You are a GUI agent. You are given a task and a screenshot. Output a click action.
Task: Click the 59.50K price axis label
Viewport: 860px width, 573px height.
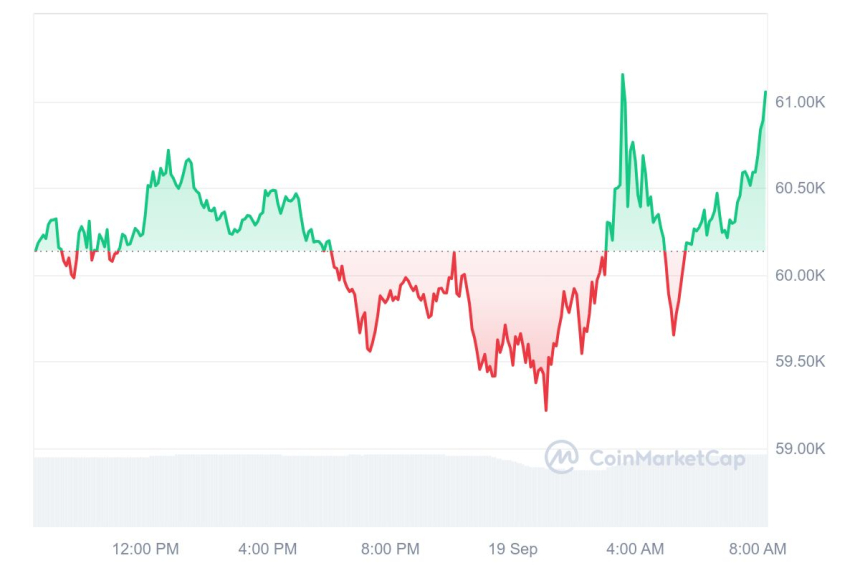799,361
